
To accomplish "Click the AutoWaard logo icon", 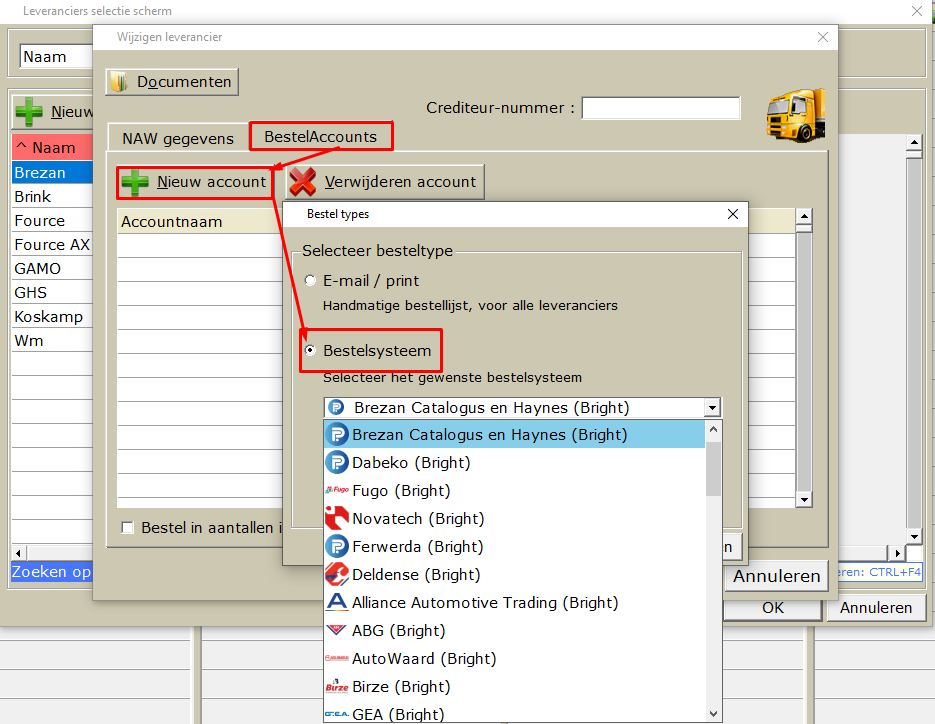I will pyautogui.click(x=337, y=658).
